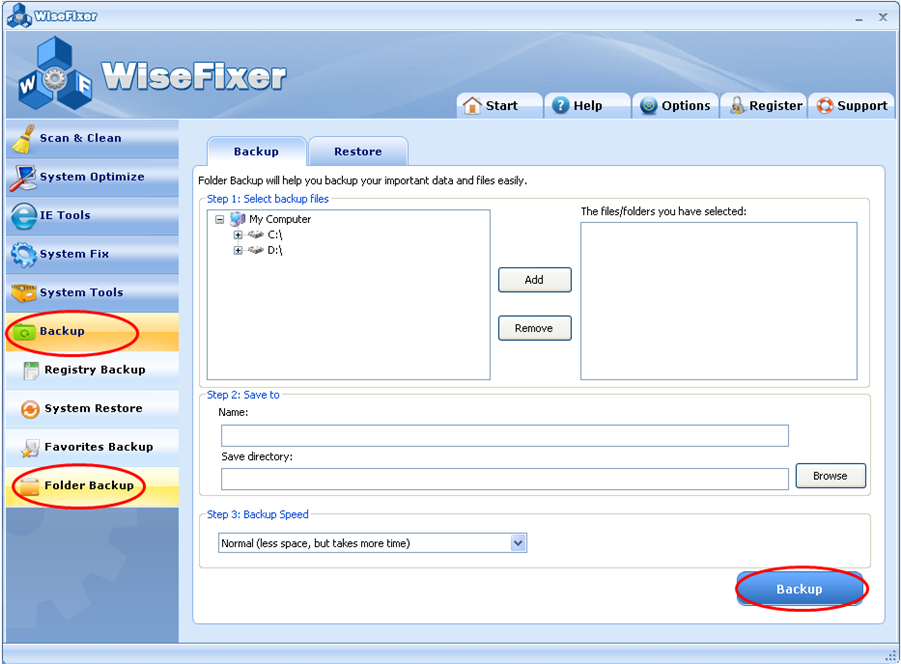Select 'C:\' label in tree
The height and width of the screenshot is (664, 901).
pyautogui.click(x=275, y=235)
